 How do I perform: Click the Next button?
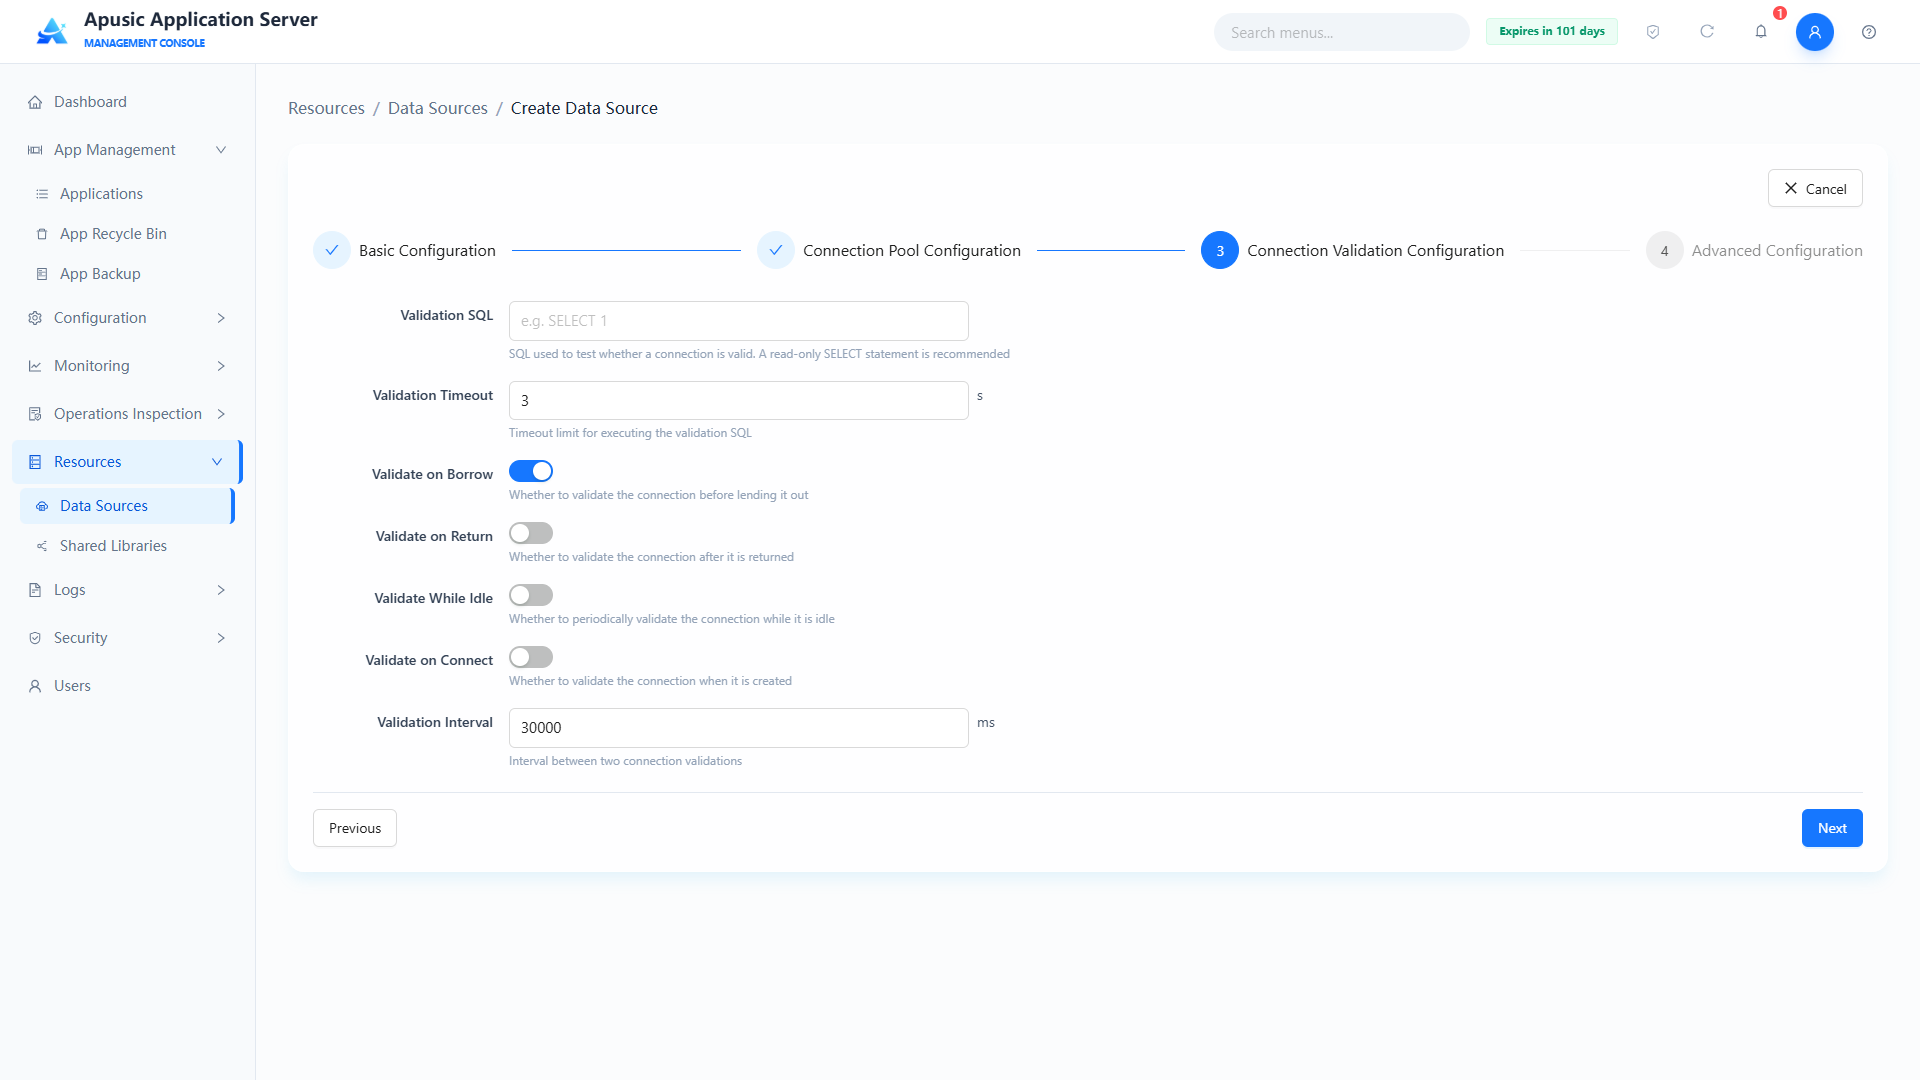pyautogui.click(x=1832, y=828)
